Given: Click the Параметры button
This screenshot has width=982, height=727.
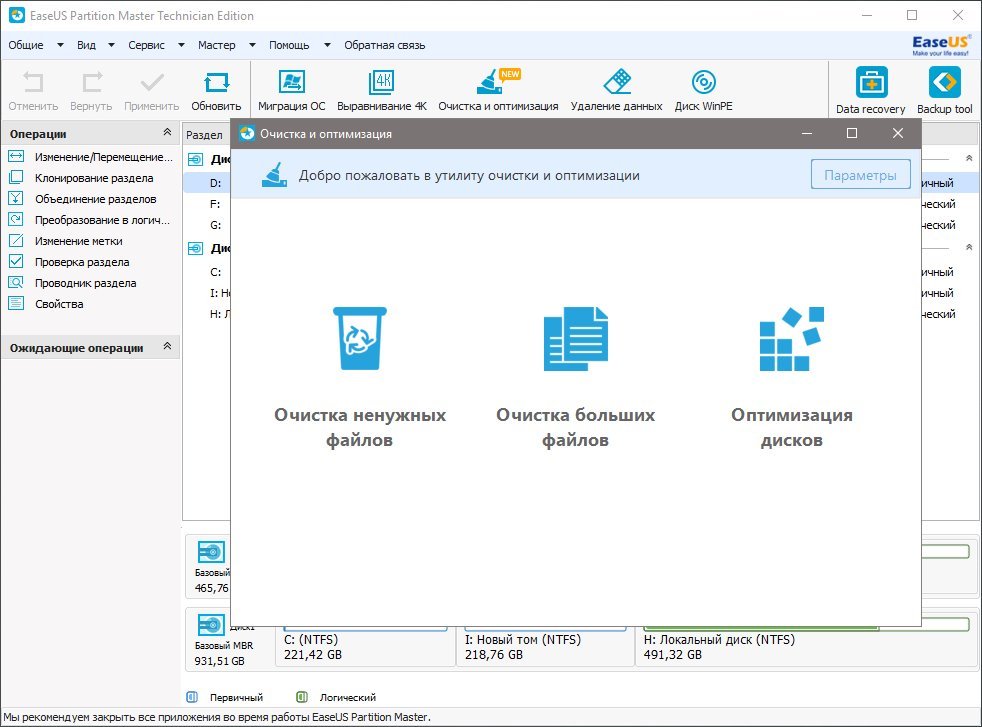Looking at the screenshot, I should click(860, 175).
